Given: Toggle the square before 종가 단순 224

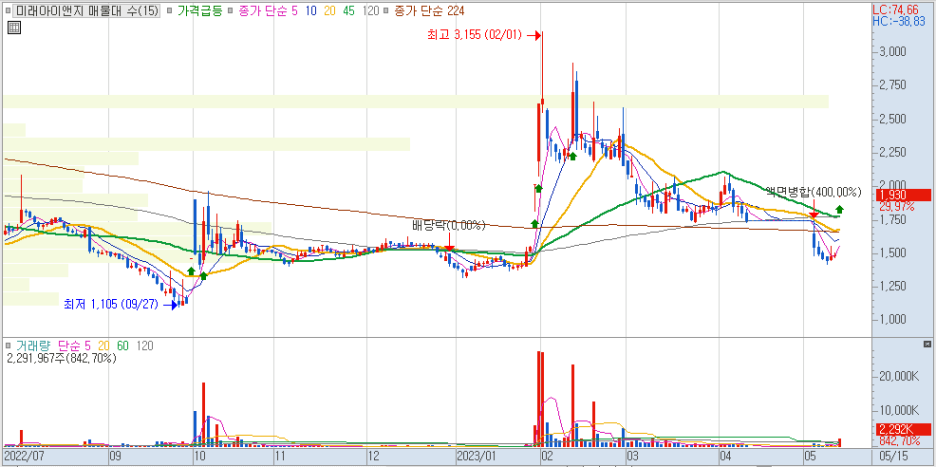Looking at the screenshot, I should click(x=388, y=11).
